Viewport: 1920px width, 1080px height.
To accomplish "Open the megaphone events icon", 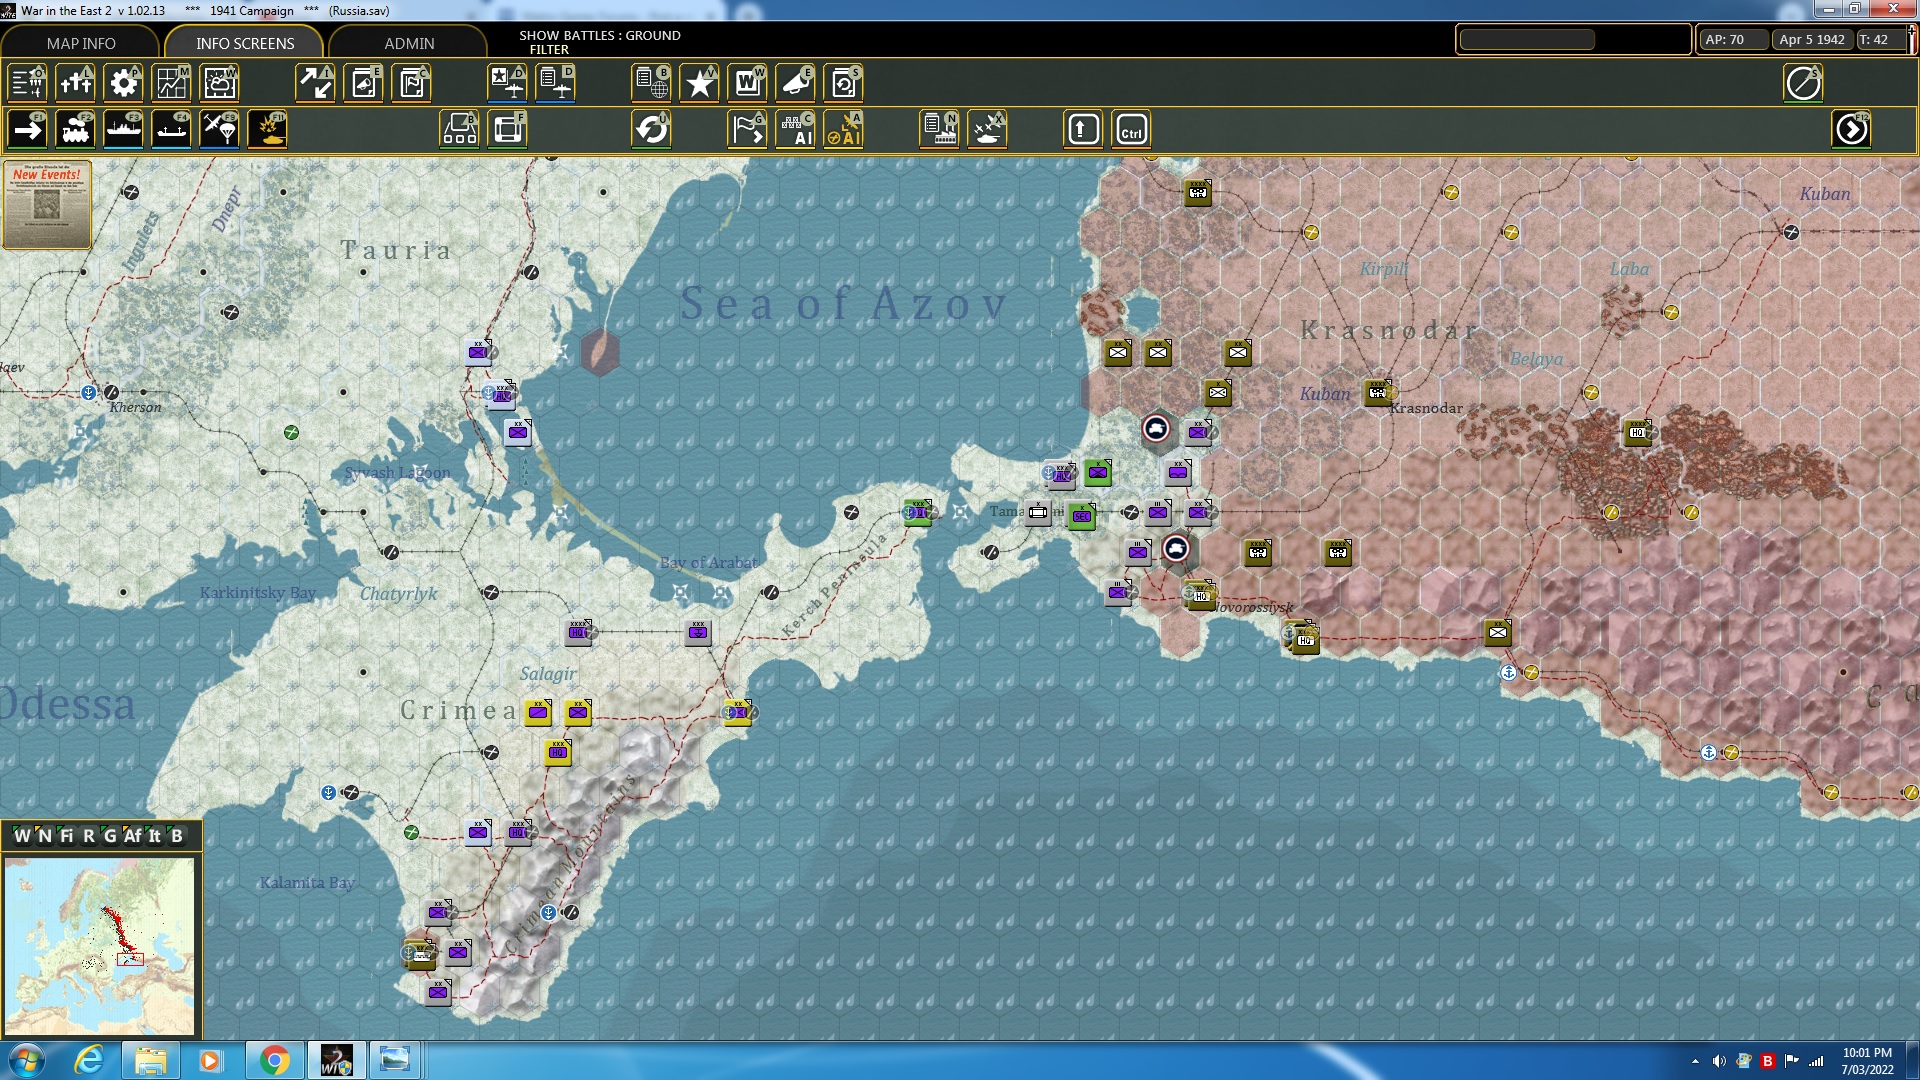I will click(796, 83).
